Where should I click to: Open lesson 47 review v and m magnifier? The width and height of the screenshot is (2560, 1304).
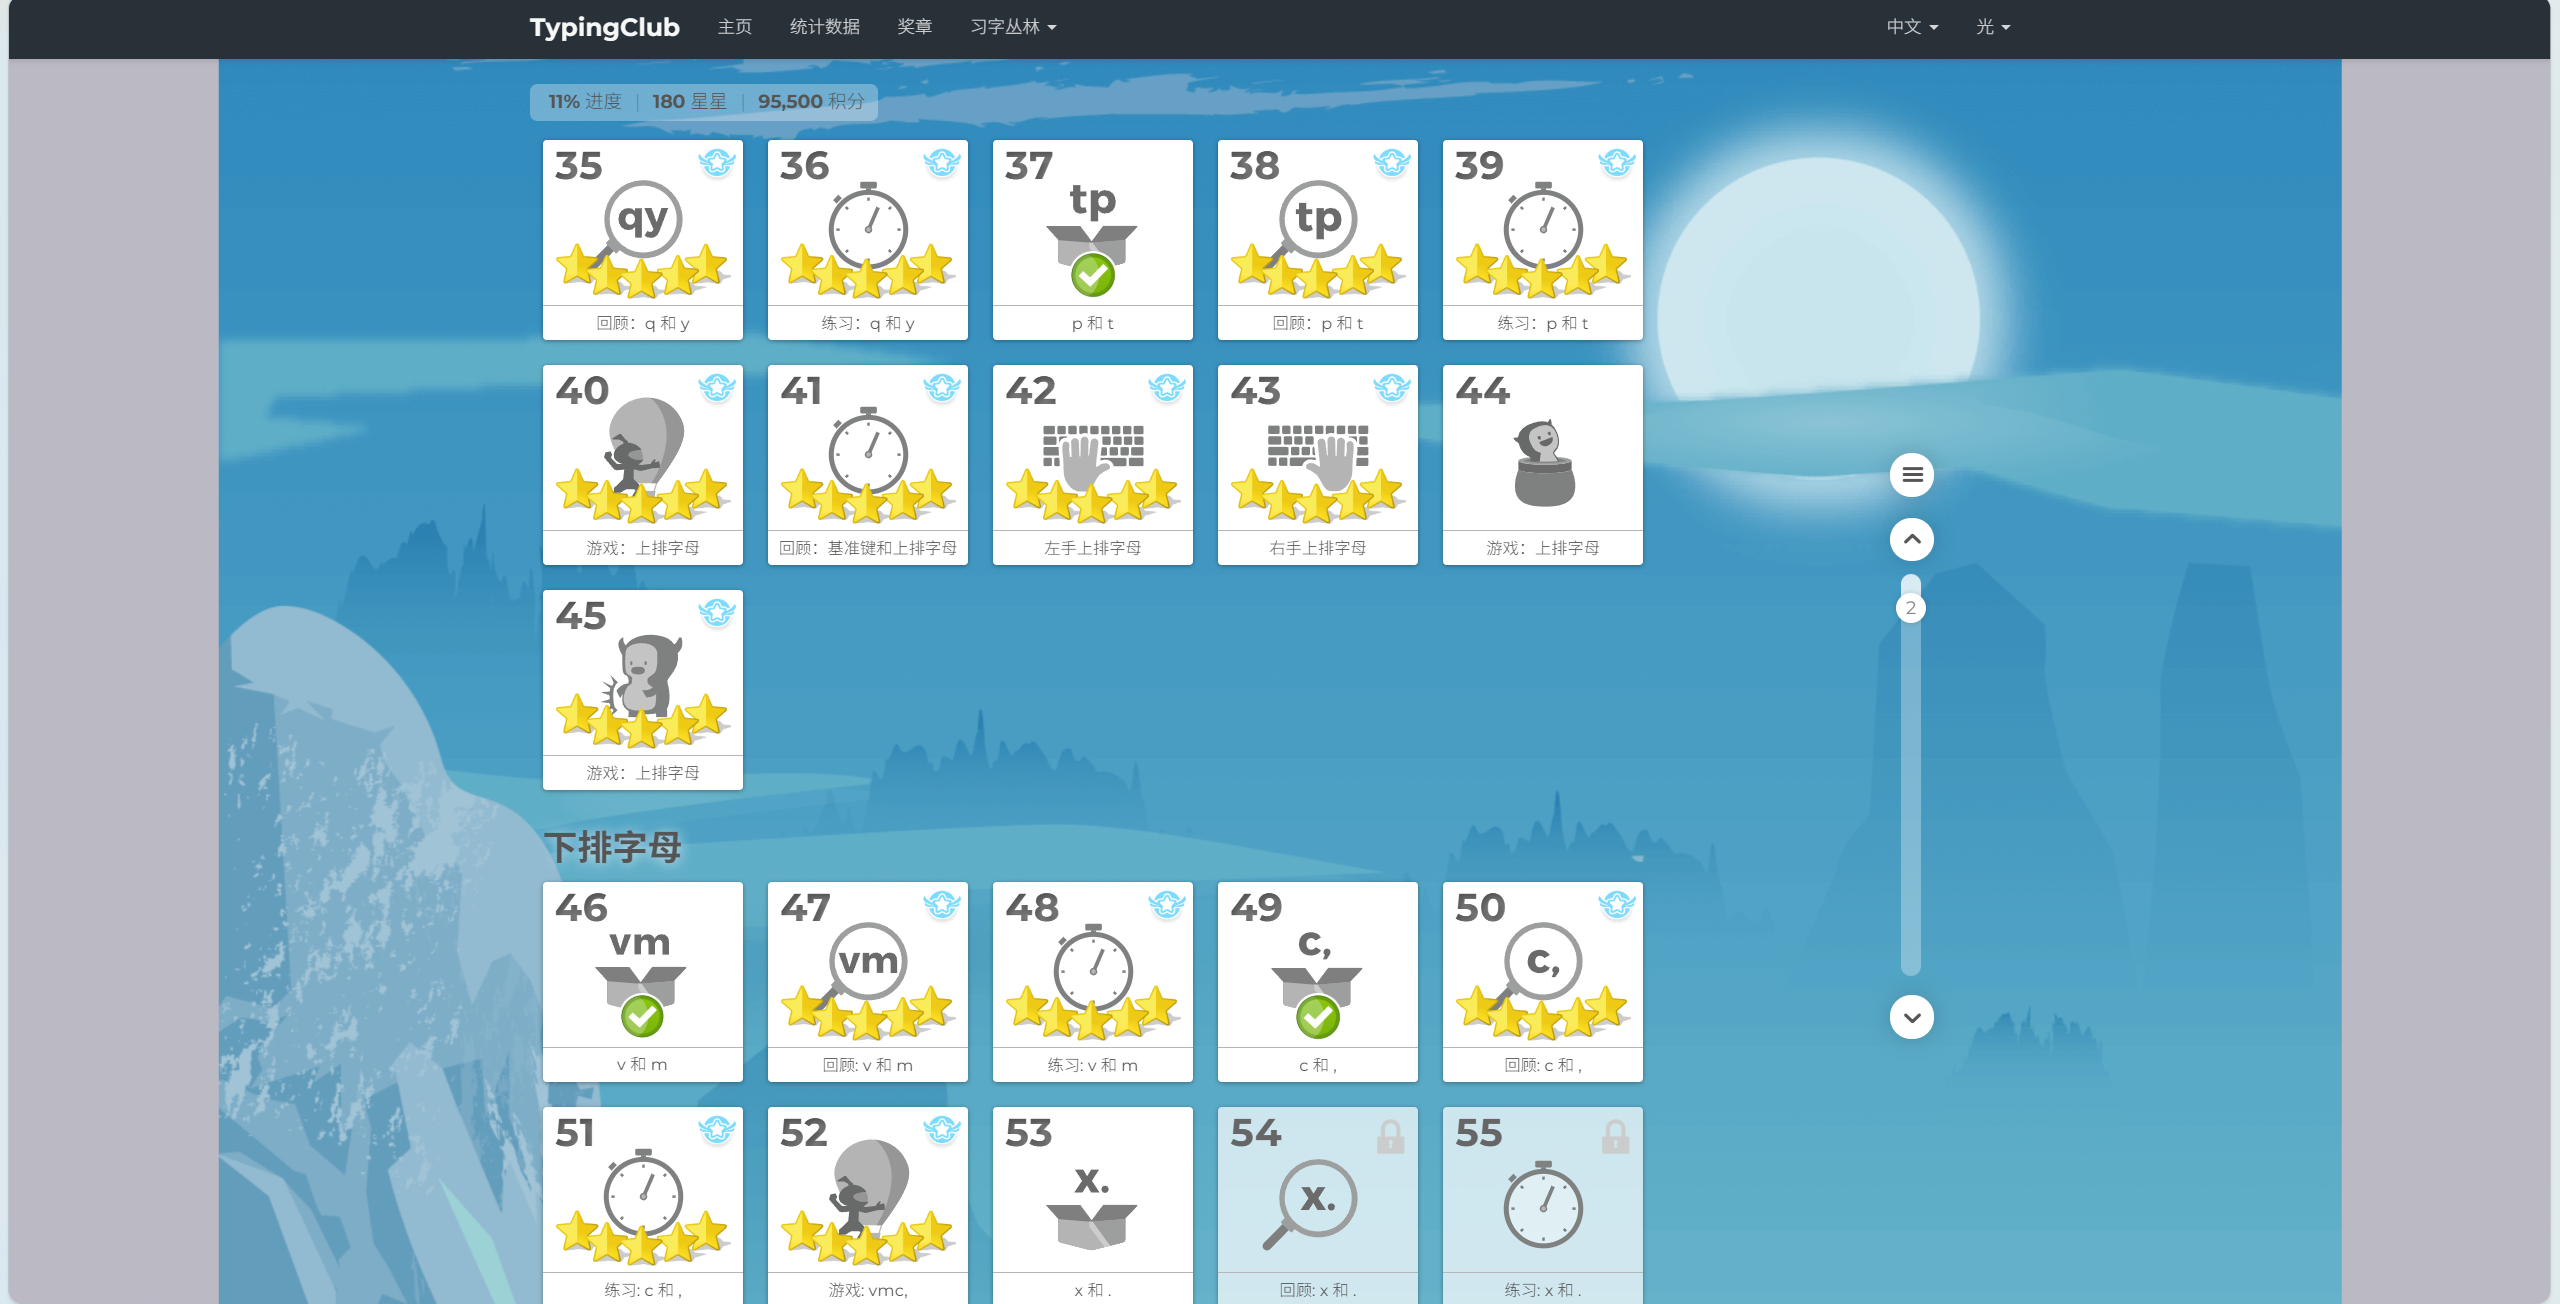point(867,982)
